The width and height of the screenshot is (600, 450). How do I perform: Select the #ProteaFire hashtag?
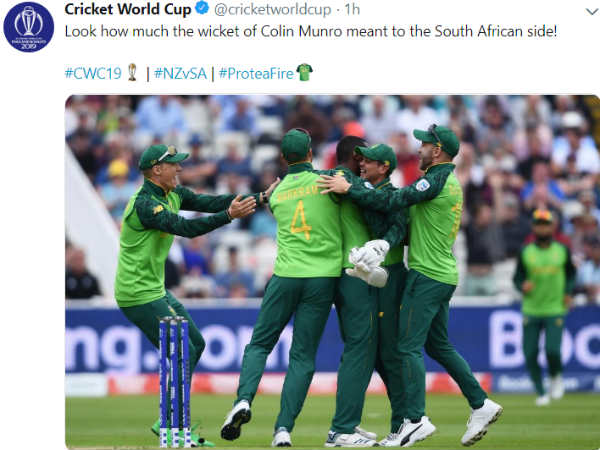coord(256,73)
